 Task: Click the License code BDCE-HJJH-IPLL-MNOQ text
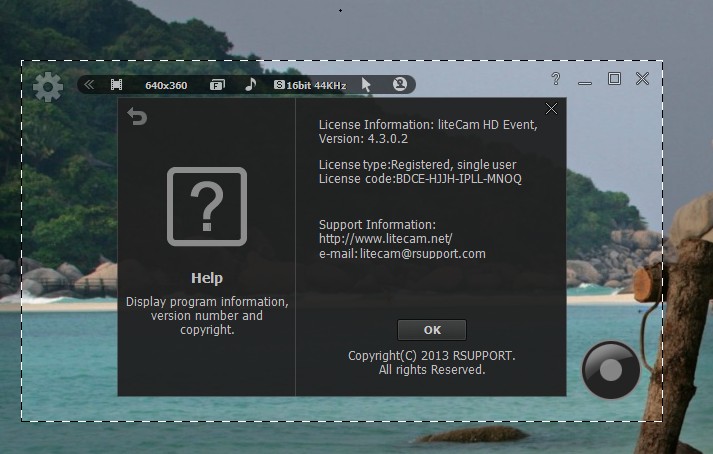(420, 179)
